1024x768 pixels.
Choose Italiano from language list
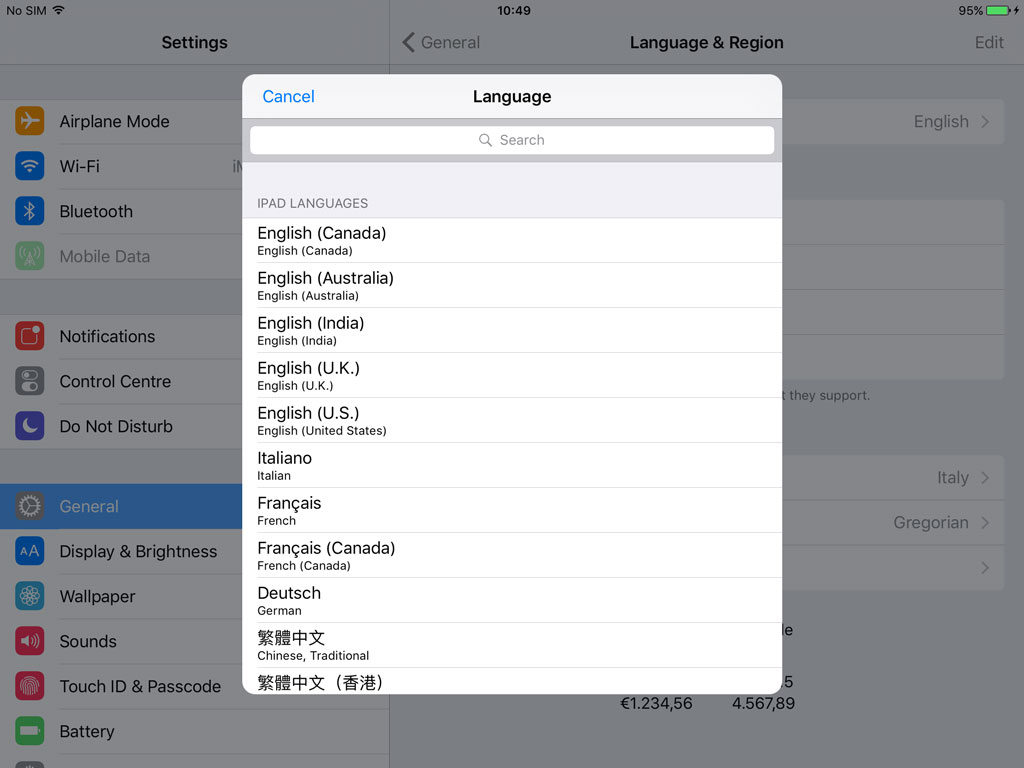[x=512, y=465]
